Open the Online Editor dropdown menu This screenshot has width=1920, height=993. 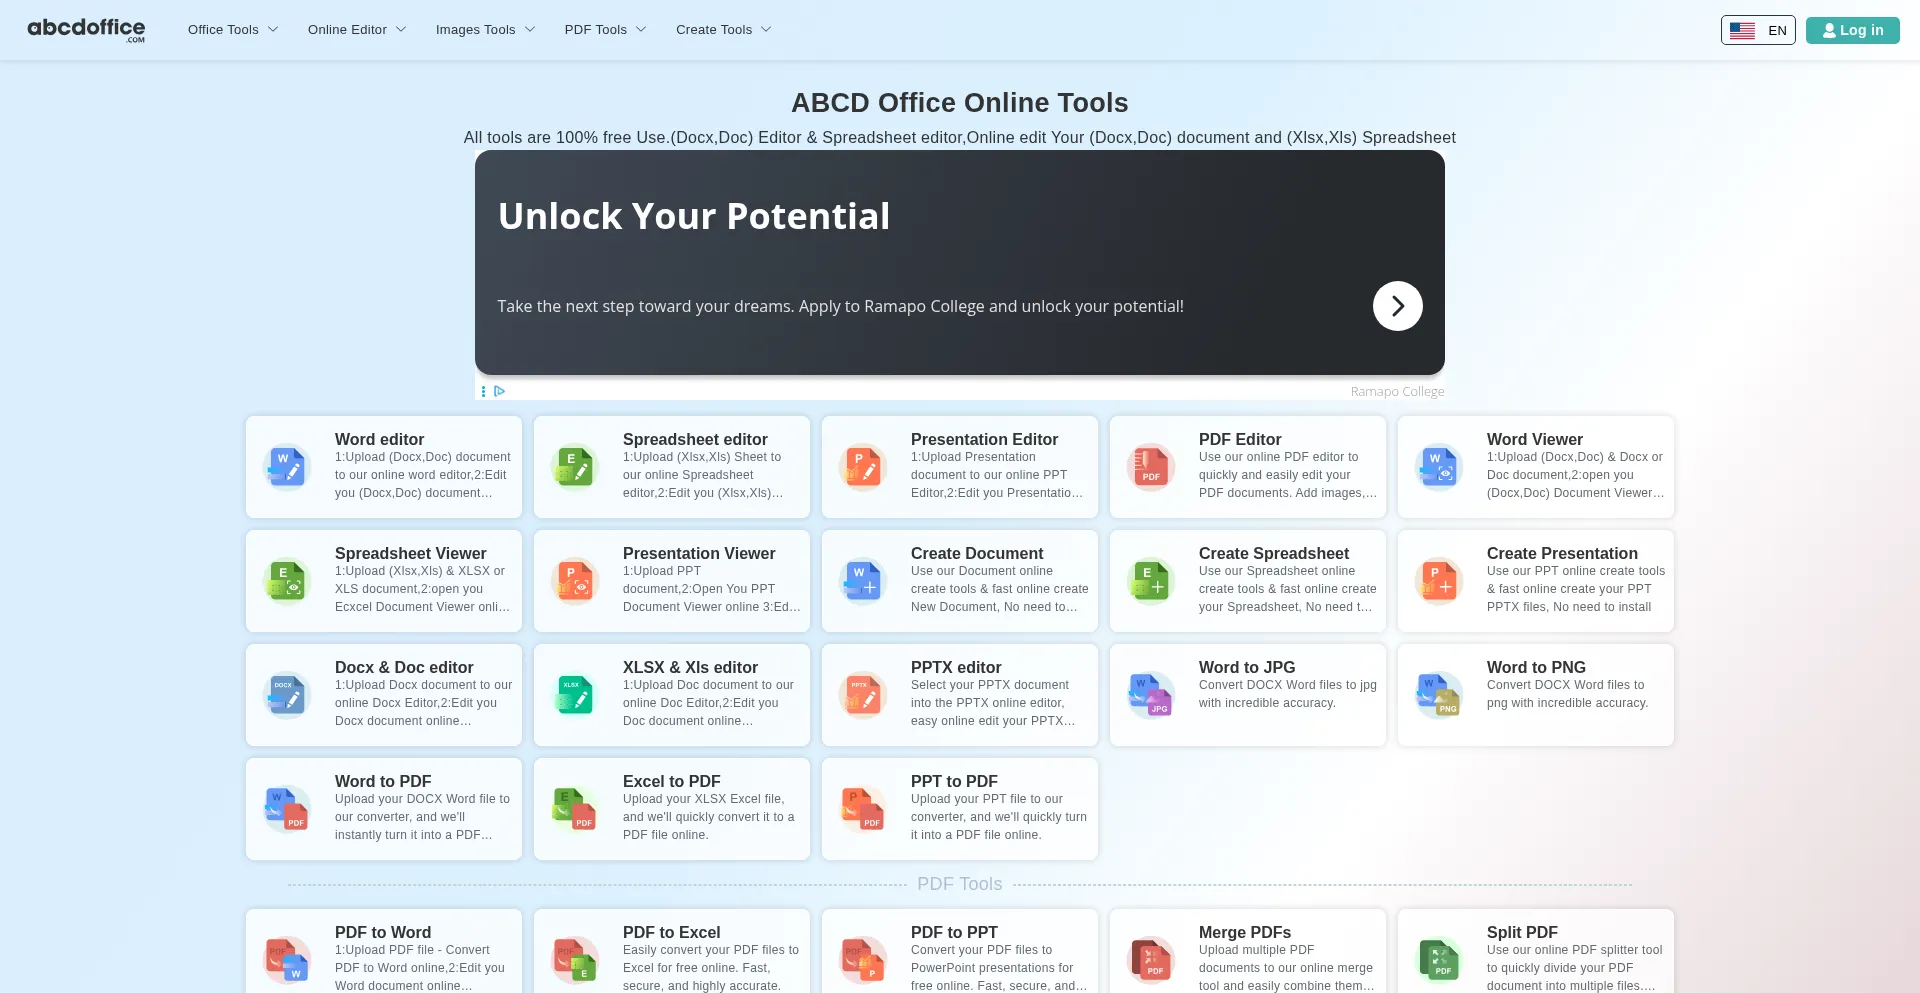356,30
